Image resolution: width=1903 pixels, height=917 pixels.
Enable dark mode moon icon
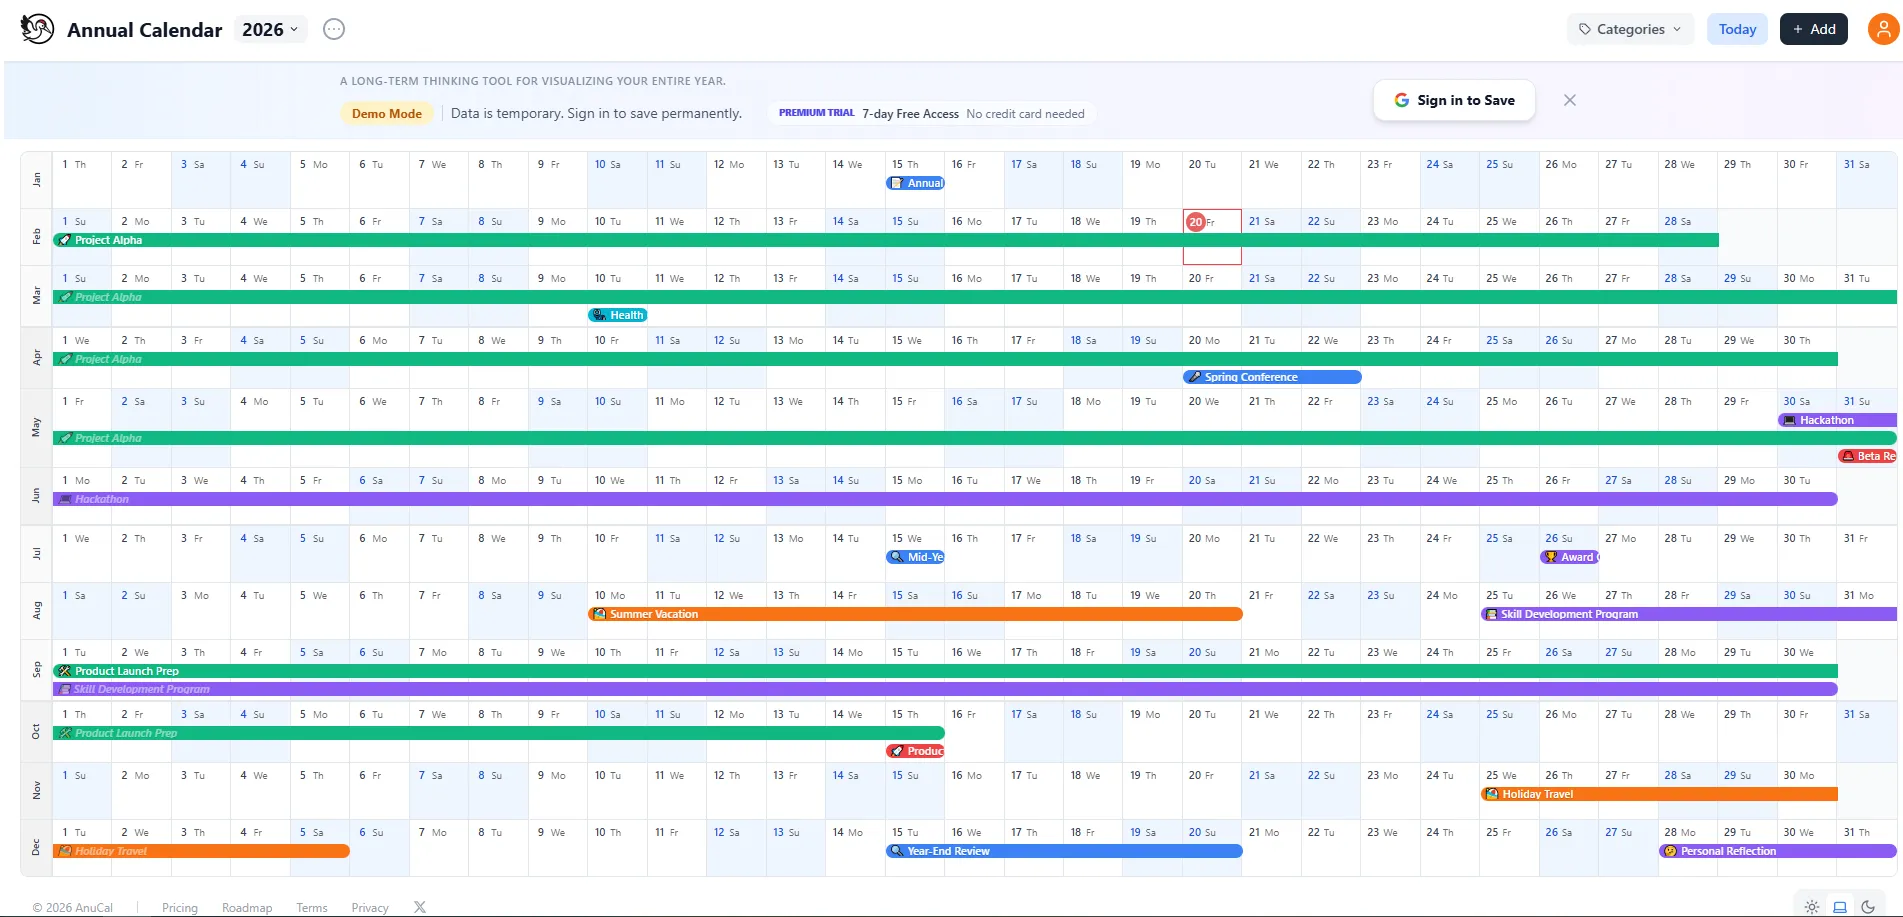[1868, 907]
